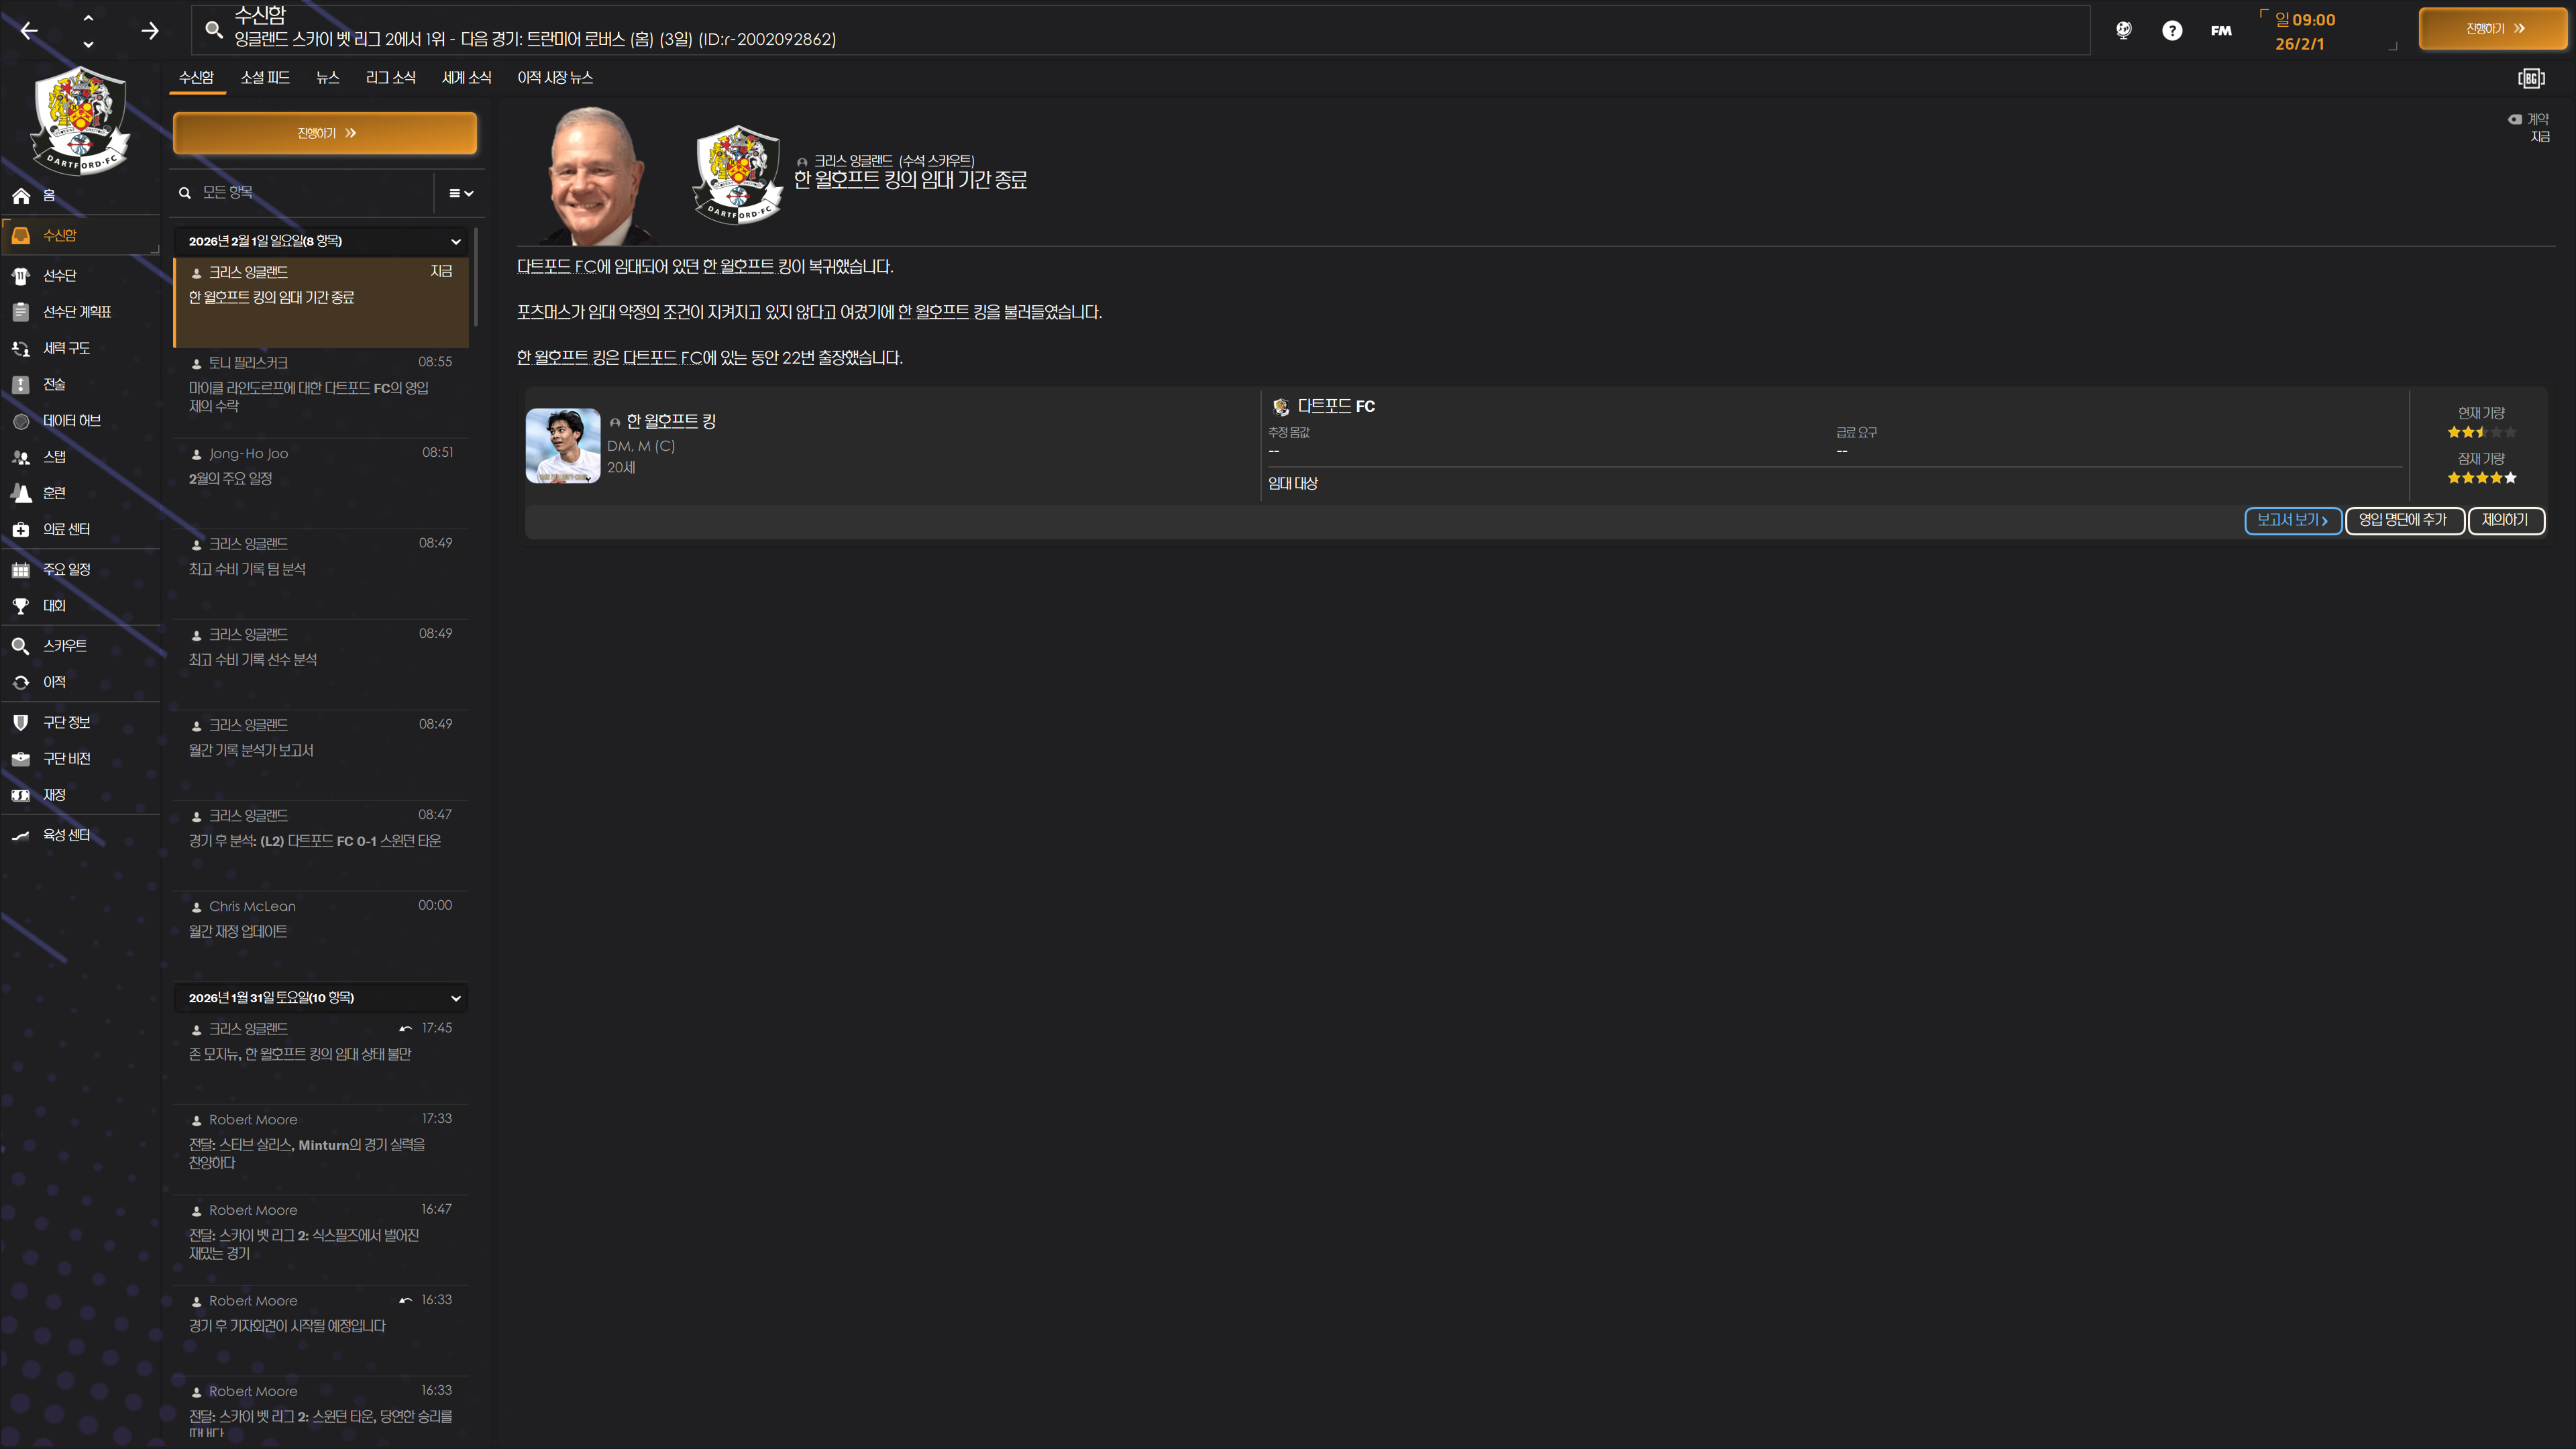This screenshot has width=2576, height=1449.
Task: Open the inbox filter list dropdown
Action: (x=460, y=193)
